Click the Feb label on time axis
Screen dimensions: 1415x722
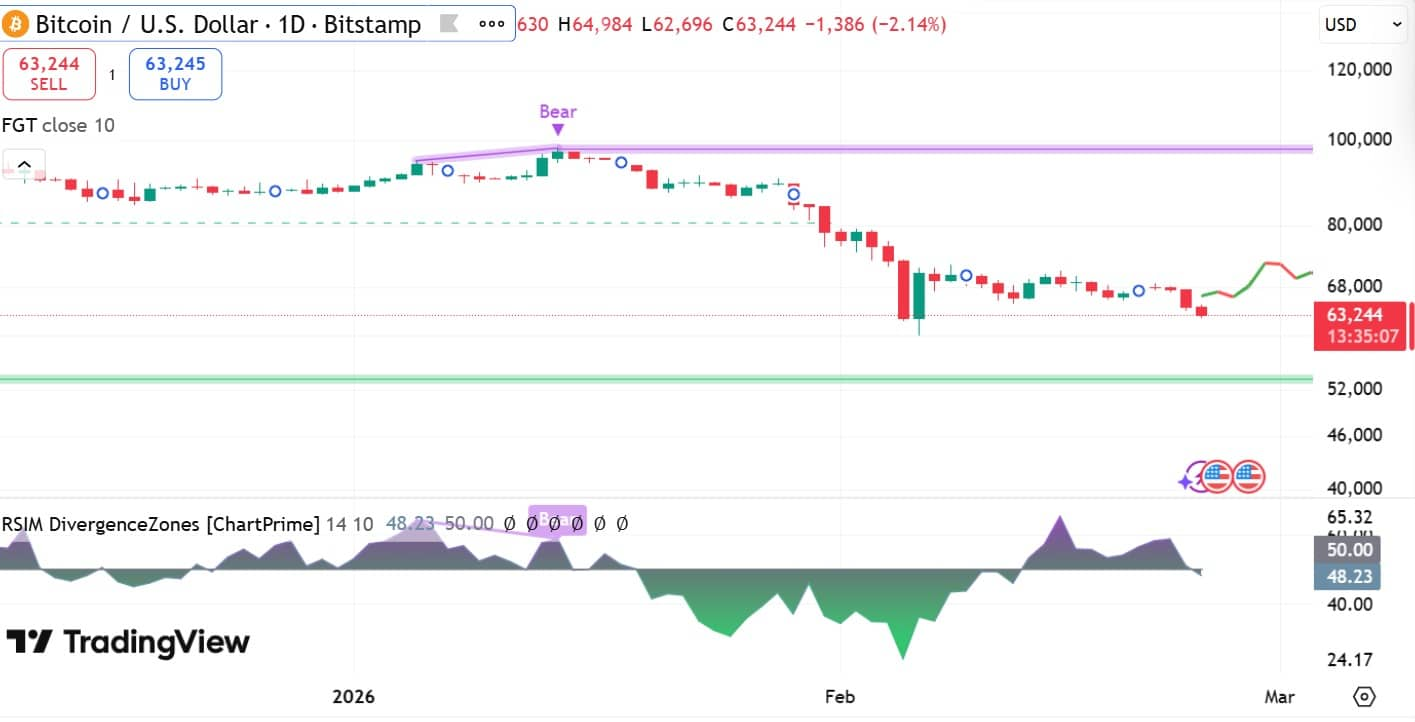(x=840, y=696)
